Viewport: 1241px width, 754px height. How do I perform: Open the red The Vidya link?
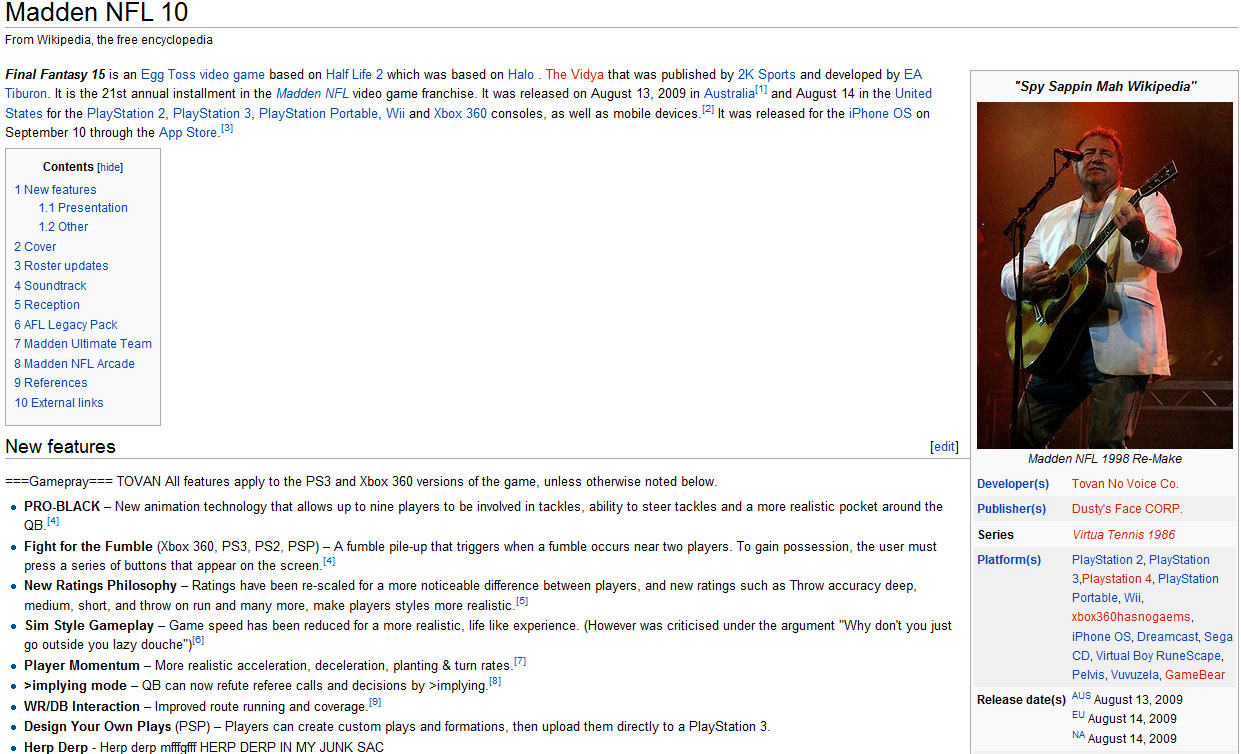coord(575,74)
